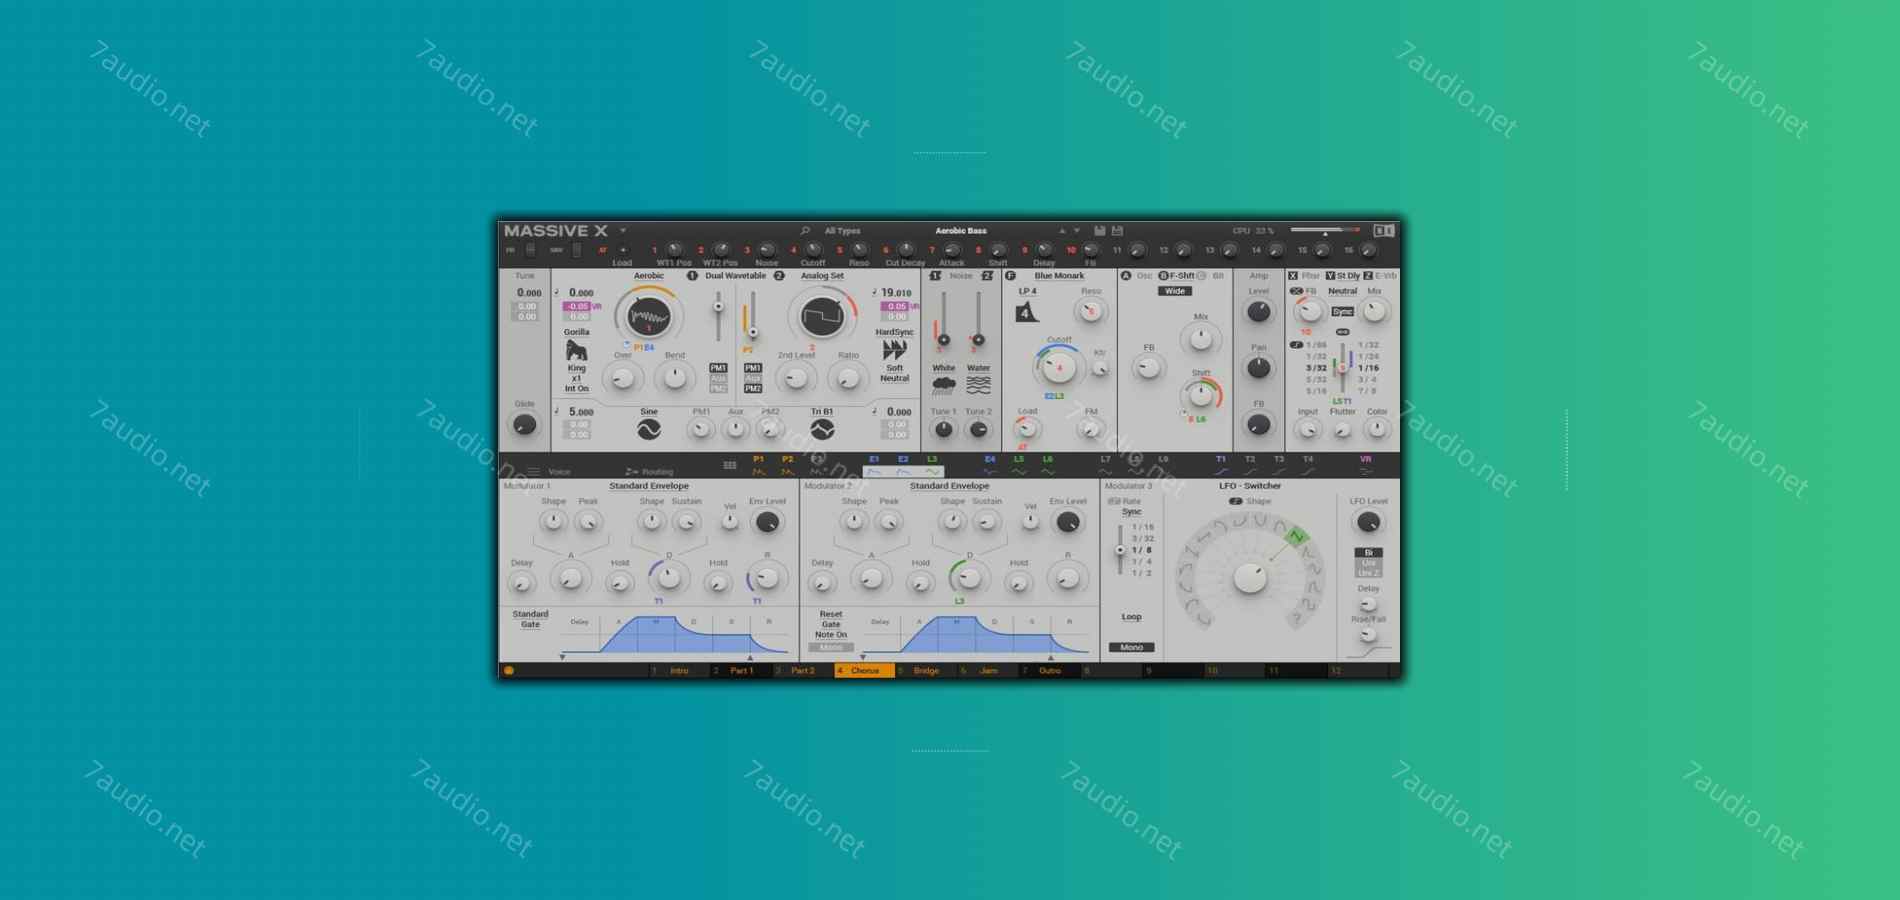This screenshot has width=1900, height=900.
Task: Open the Massive X main menu arrow
Action: 623,231
